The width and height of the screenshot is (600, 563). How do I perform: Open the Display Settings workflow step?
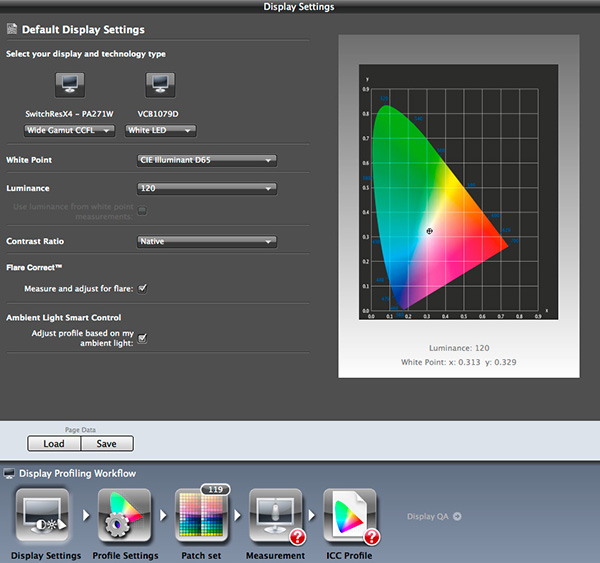coord(42,515)
